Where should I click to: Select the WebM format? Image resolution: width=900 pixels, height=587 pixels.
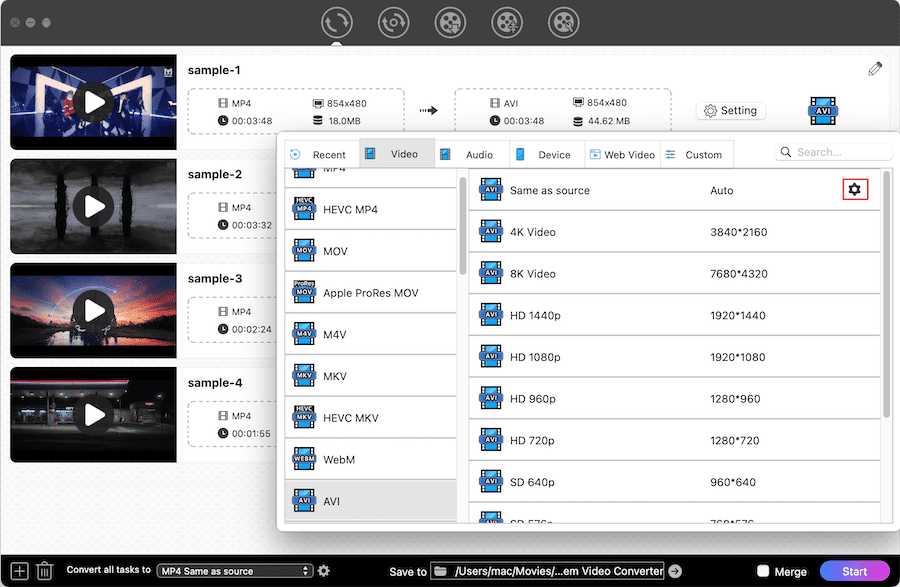371,460
